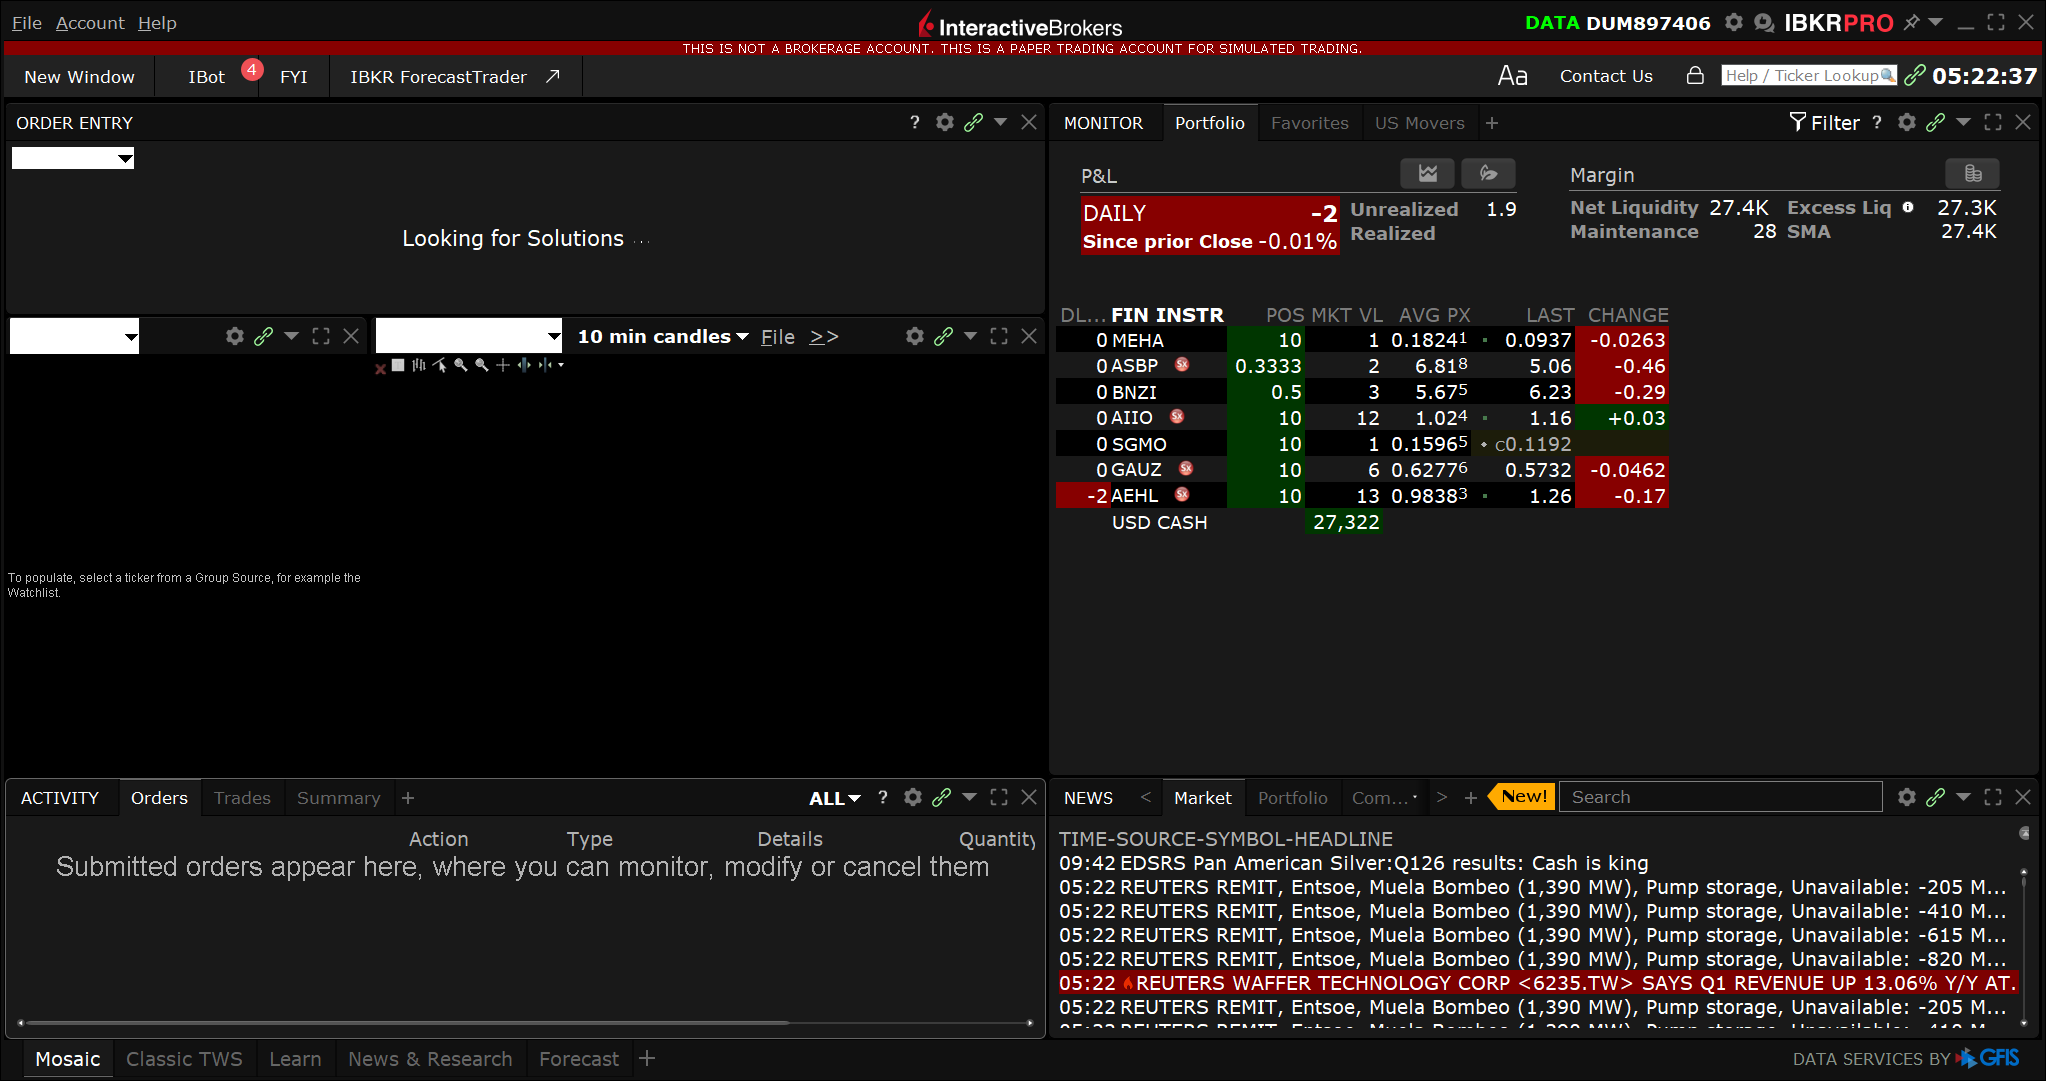Show the P&L chart view icon

click(1427, 173)
